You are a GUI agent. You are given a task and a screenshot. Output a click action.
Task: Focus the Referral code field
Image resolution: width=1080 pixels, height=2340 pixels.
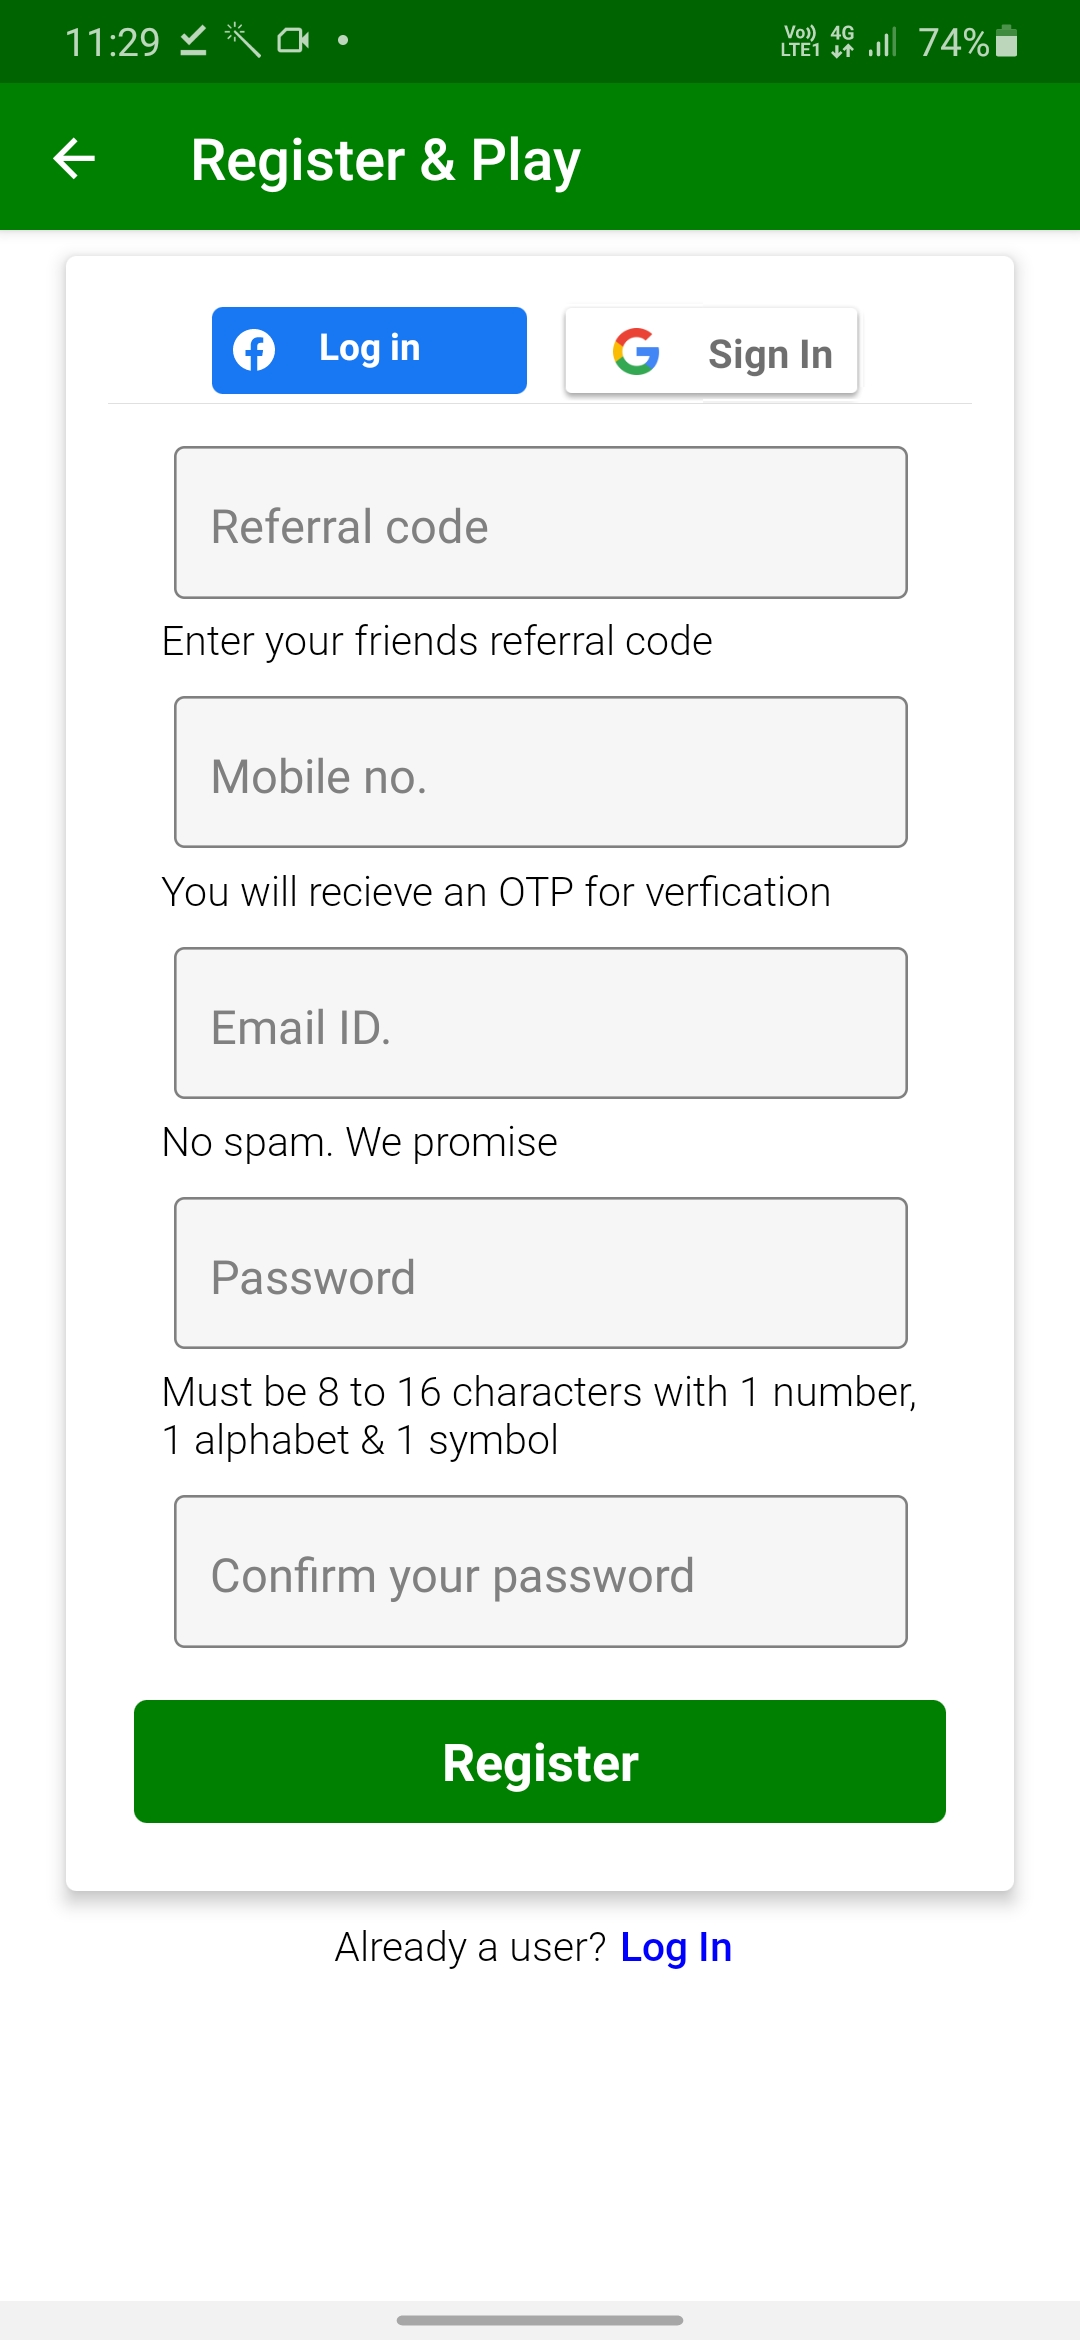coord(541,523)
